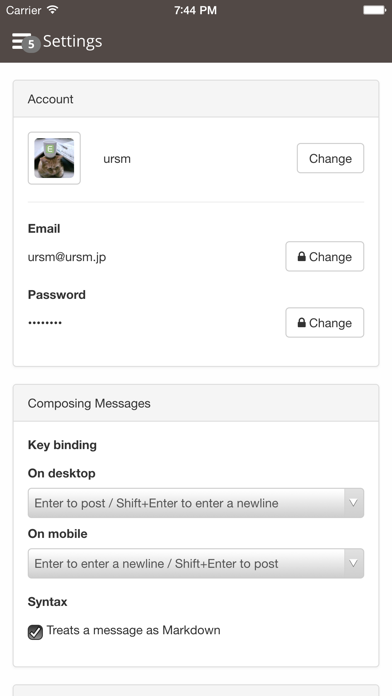Tap the Wi-Fi status icon
Image resolution: width=392 pixels, height=696 pixels.
coord(53,10)
